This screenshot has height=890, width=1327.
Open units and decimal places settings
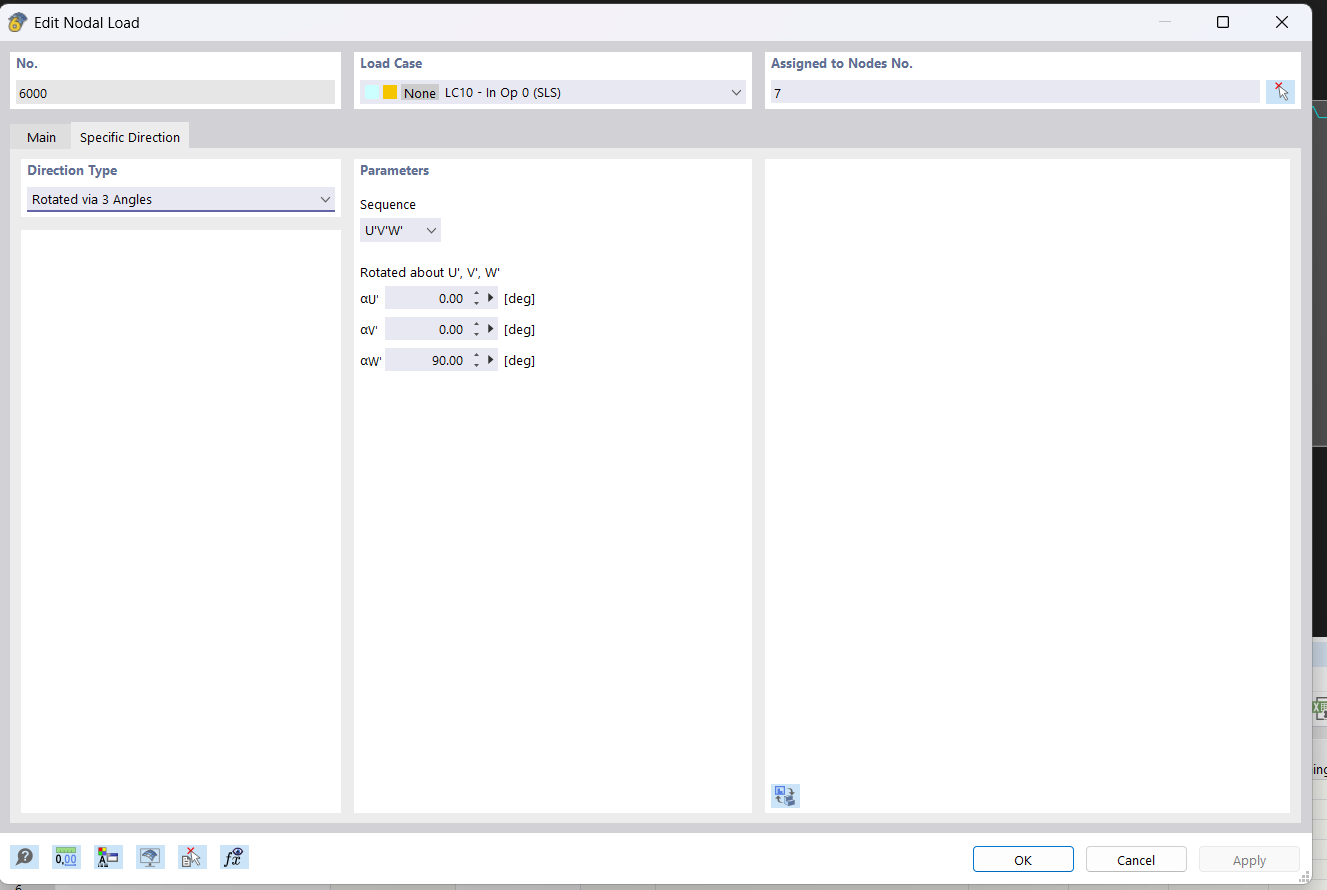click(x=66, y=857)
